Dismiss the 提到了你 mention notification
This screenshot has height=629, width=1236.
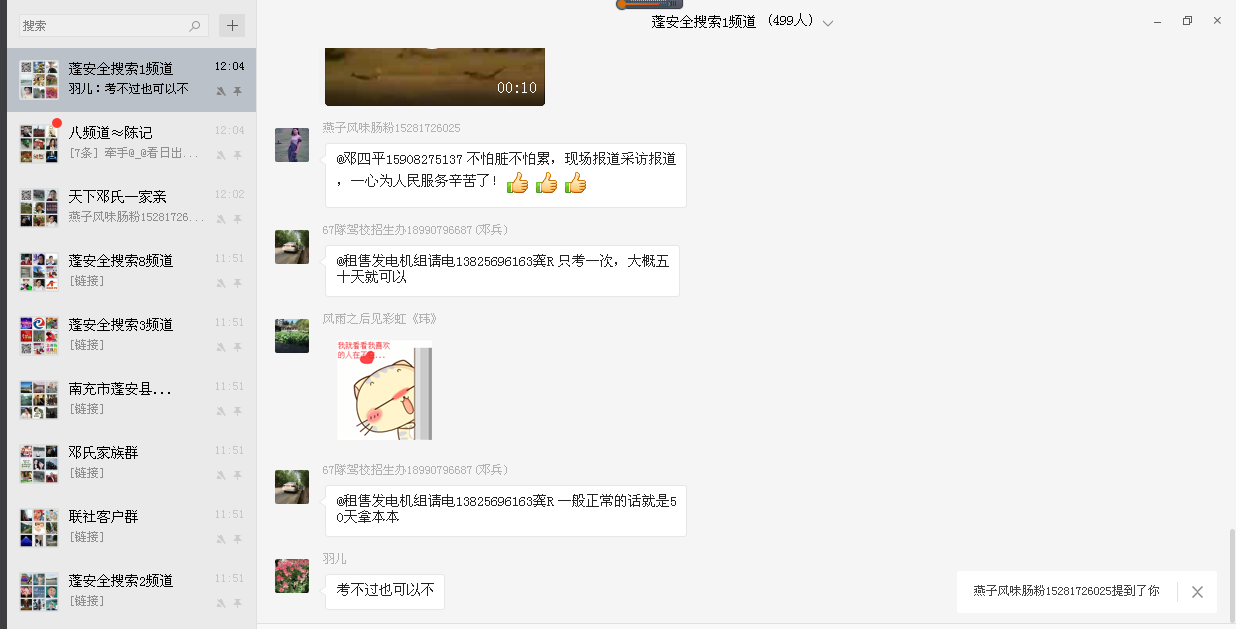point(1197,592)
